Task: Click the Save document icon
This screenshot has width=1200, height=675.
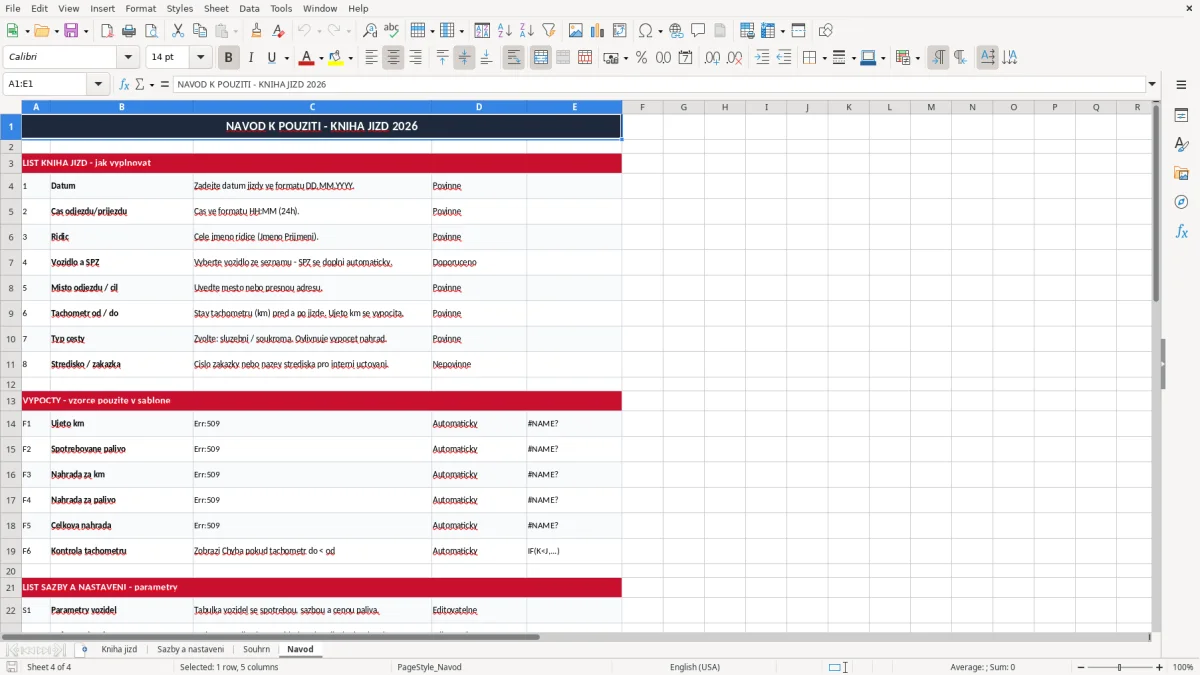Action: coord(71,31)
